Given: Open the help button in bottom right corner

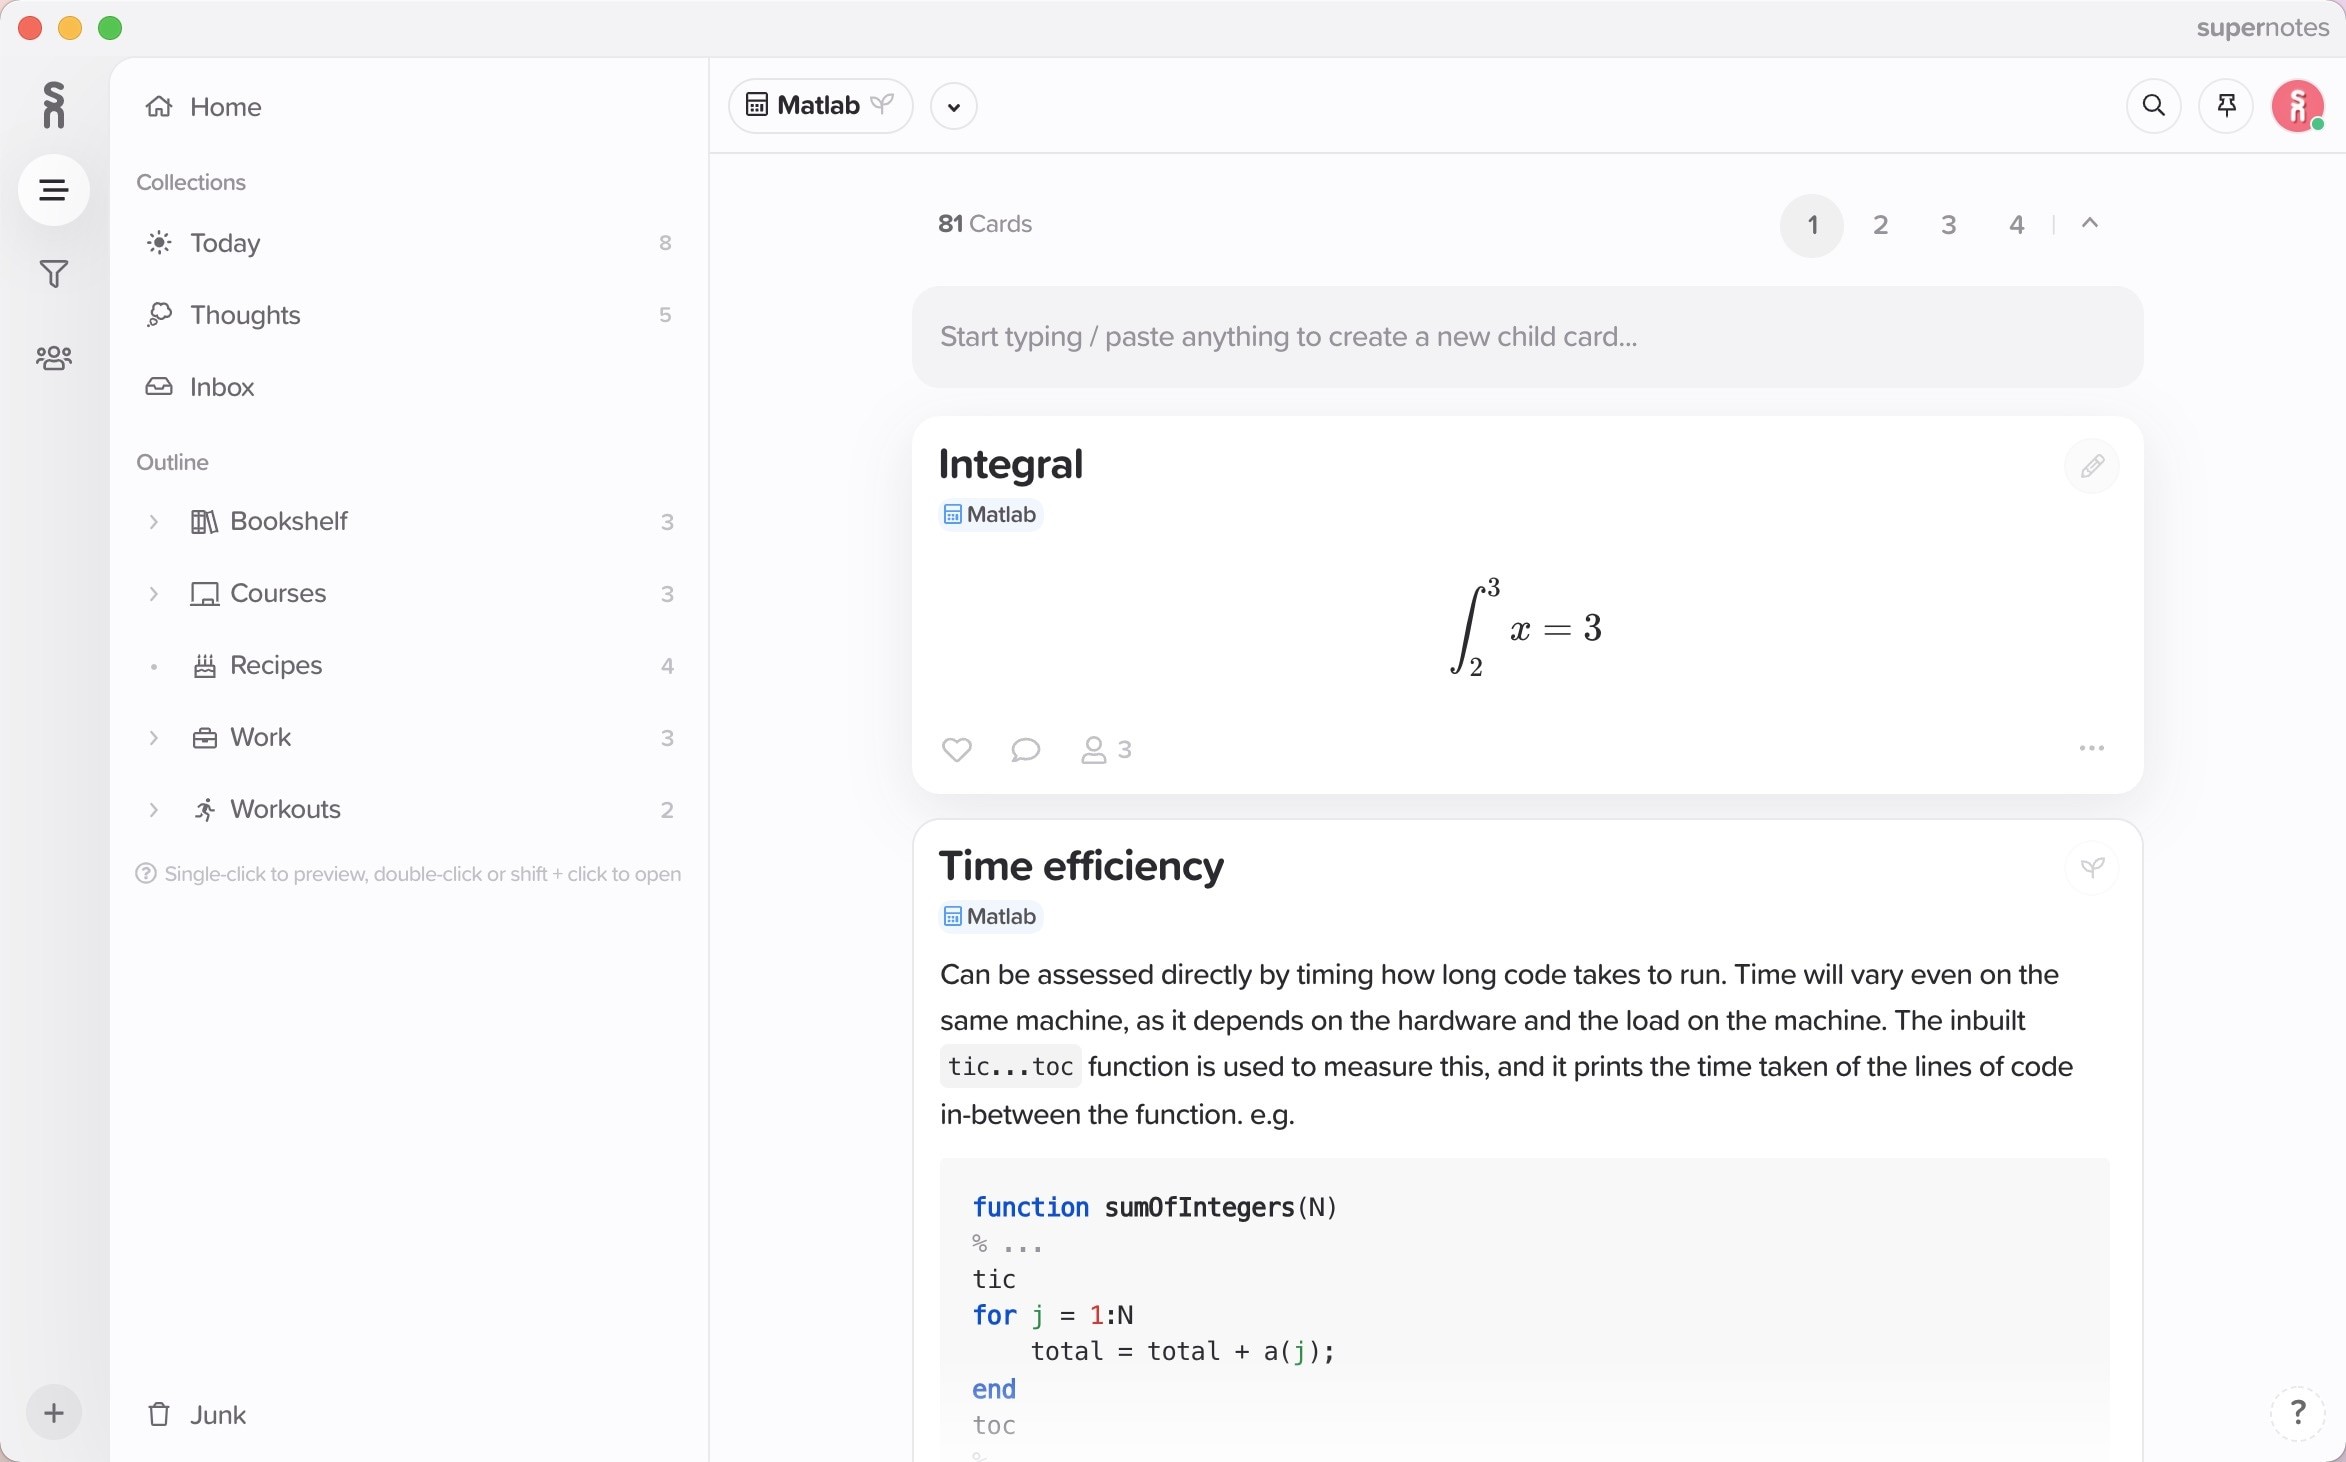Looking at the screenshot, I should [x=2299, y=1412].
